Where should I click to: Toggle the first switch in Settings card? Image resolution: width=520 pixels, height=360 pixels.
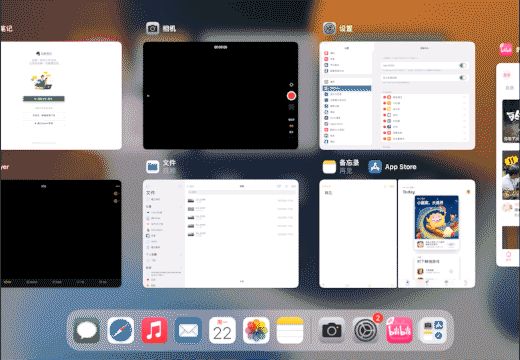pyautogui.click(x=463, y=65)
